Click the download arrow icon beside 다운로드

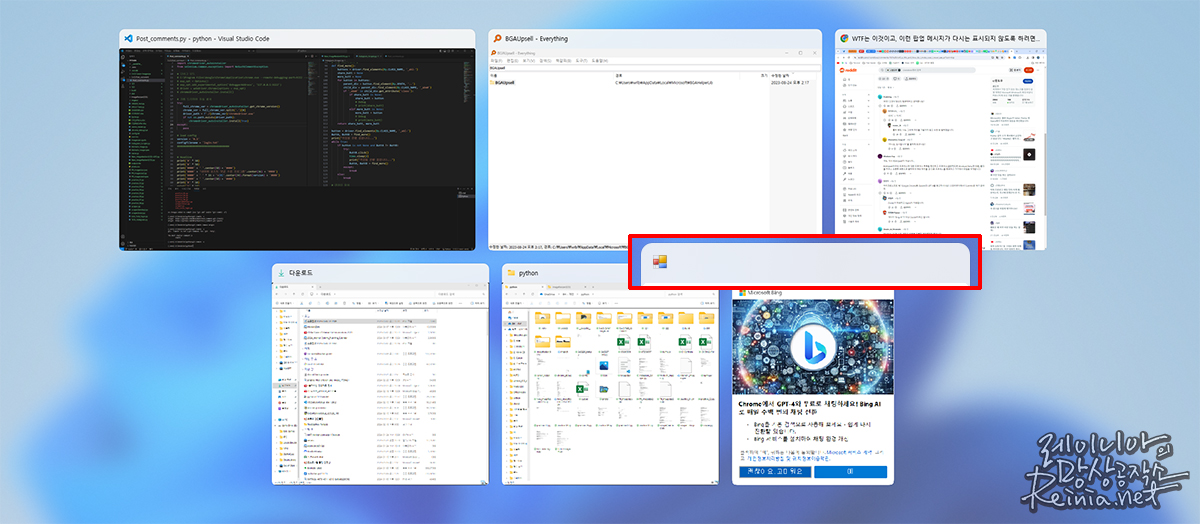pyautogui.click(x=280, y=272)
